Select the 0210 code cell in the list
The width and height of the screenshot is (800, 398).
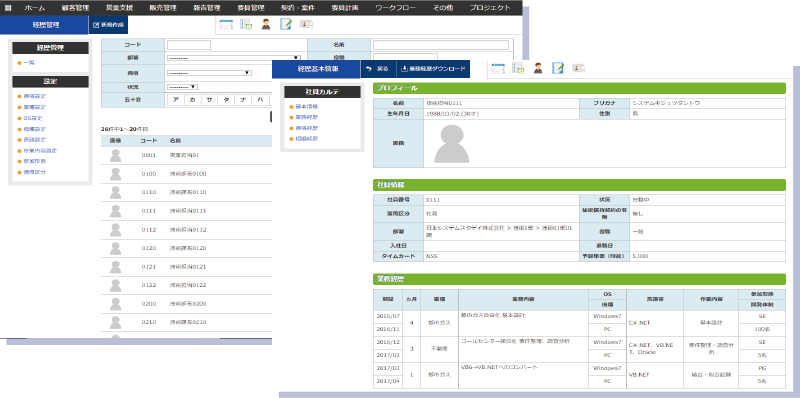[149, 322]
